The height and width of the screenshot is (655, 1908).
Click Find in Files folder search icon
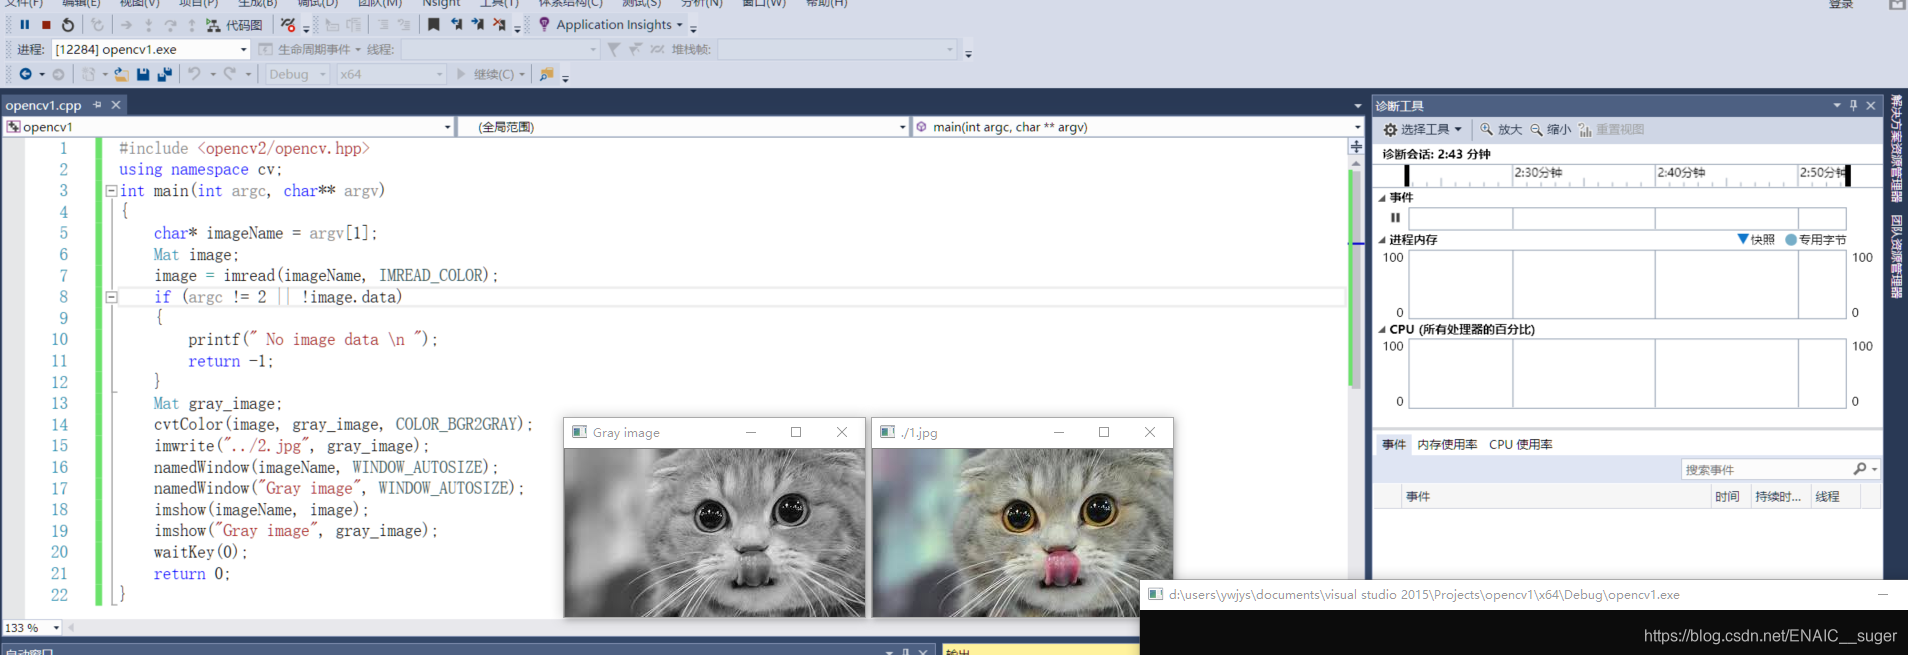click(x=546, y=74)
